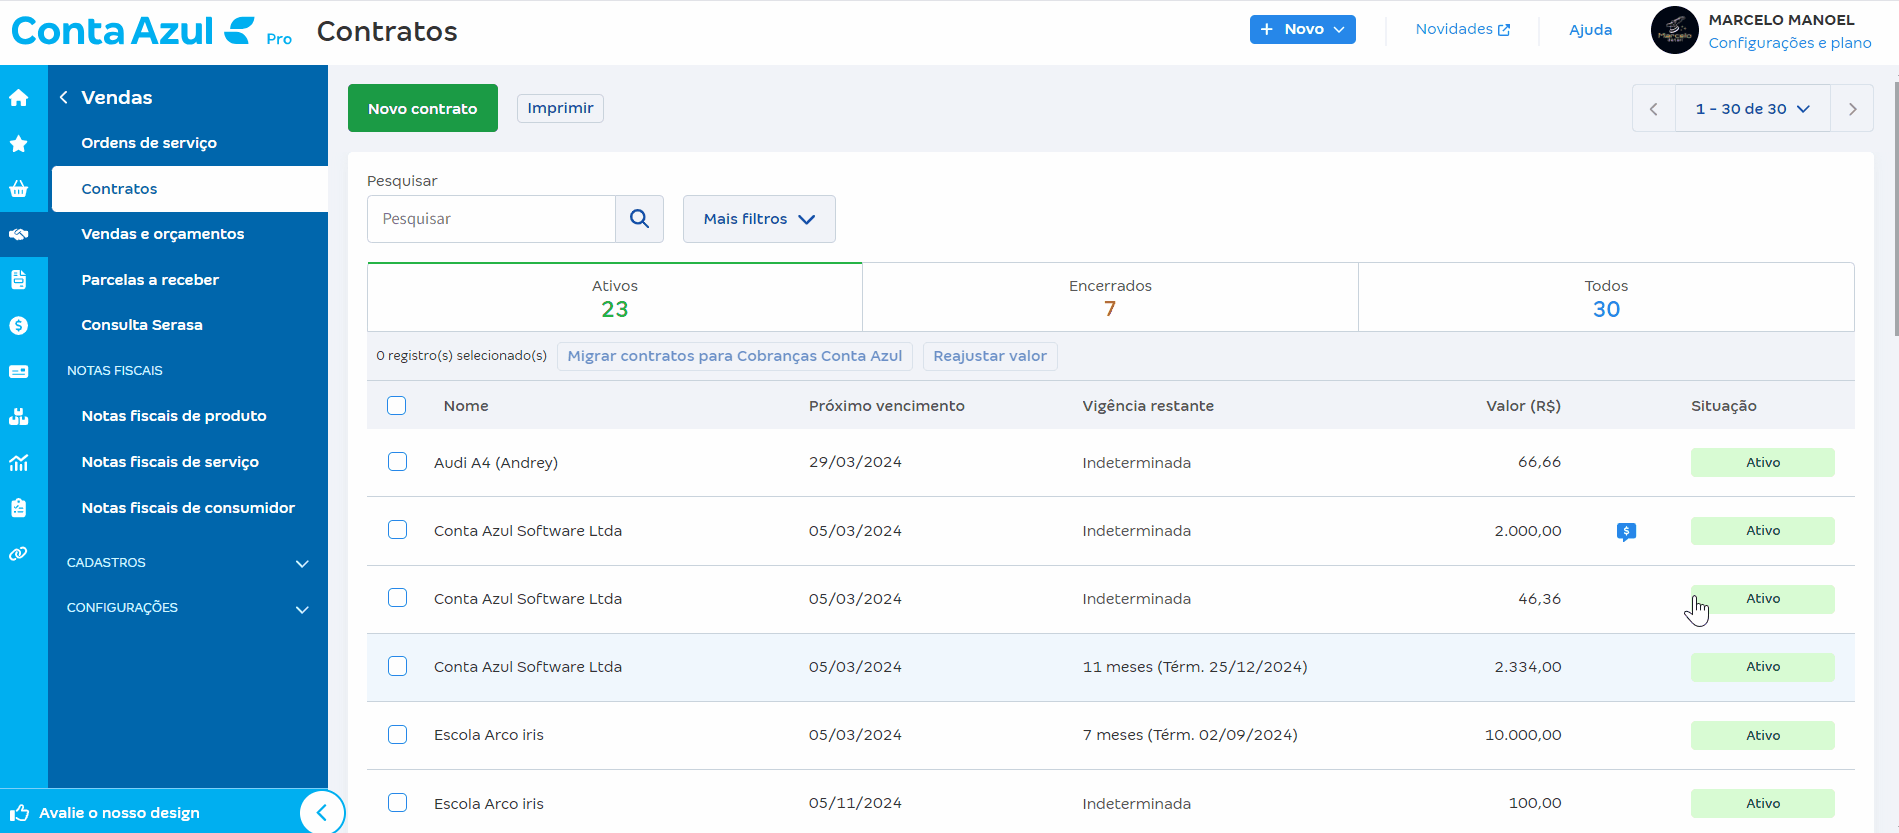The image size is (1899, 833).
Task: Open Notas fiscais de consumidor
Action: (x=188, y=508)
